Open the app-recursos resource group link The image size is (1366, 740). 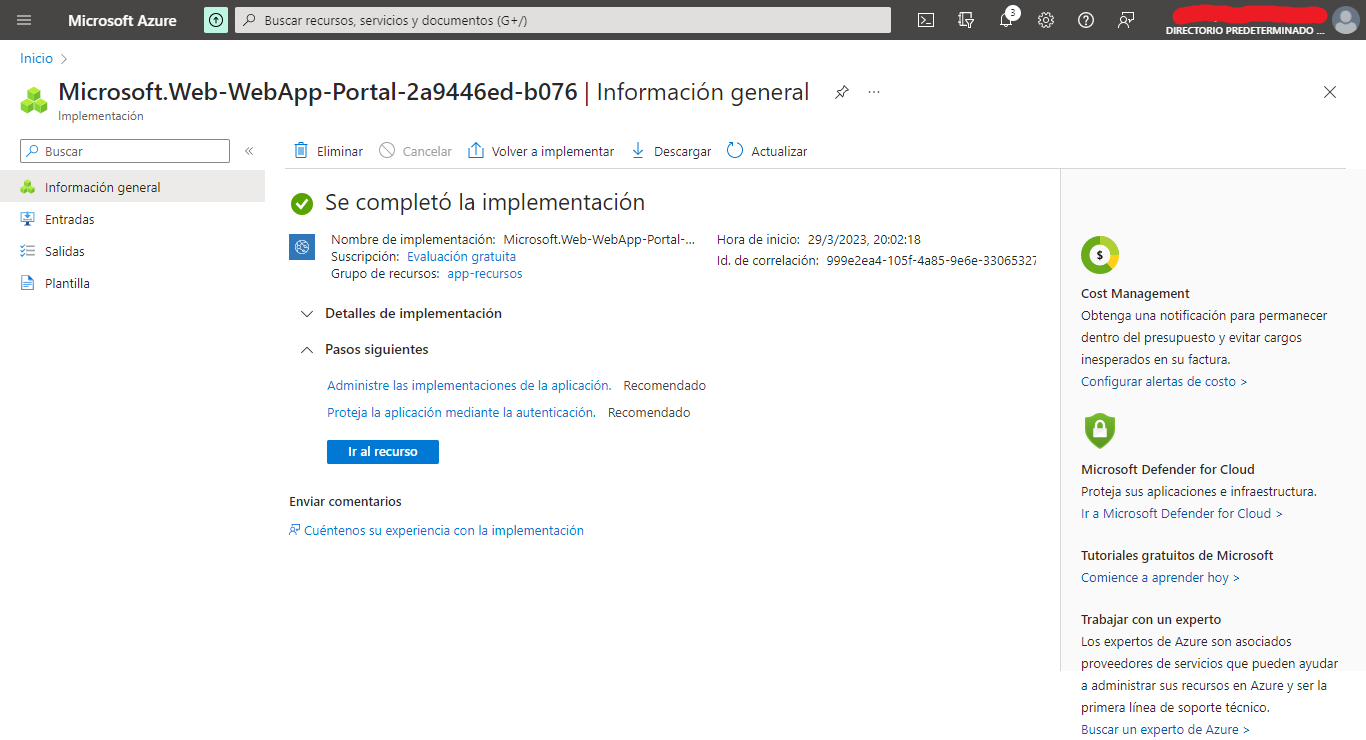485,274
